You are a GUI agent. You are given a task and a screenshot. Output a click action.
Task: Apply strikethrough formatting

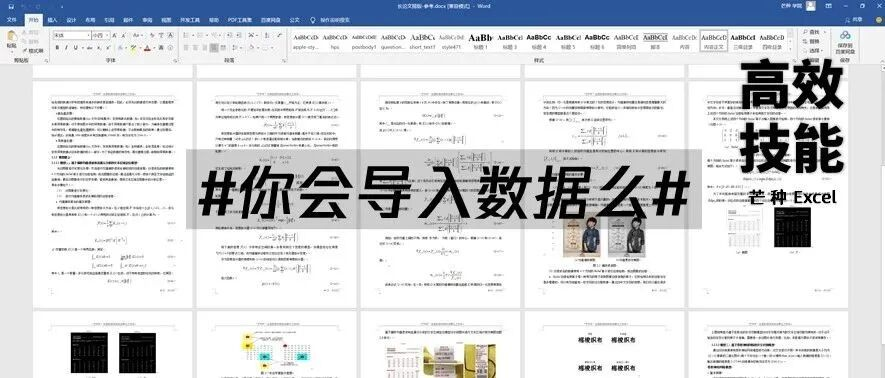pyautogui.click(x=90, y=48)
